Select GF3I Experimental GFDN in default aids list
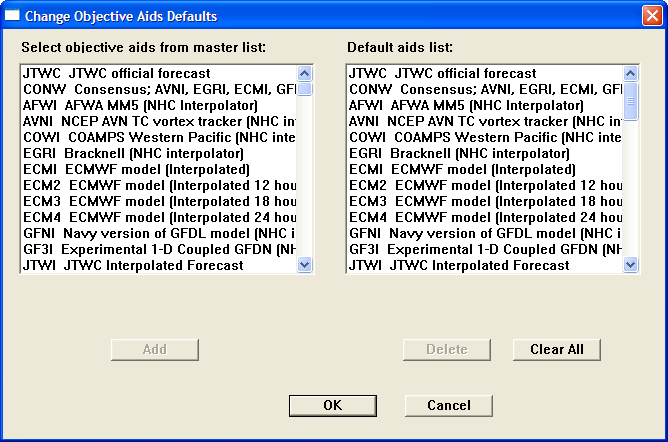668x442 pixels. click(x=485, y=249)
